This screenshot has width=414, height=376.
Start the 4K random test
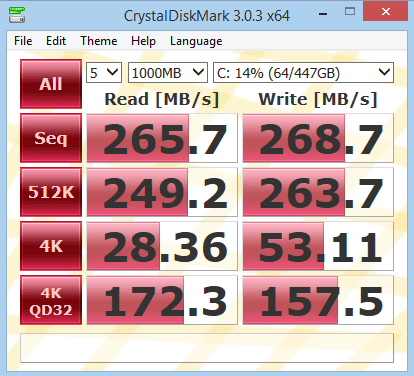[x=51, y=246]
